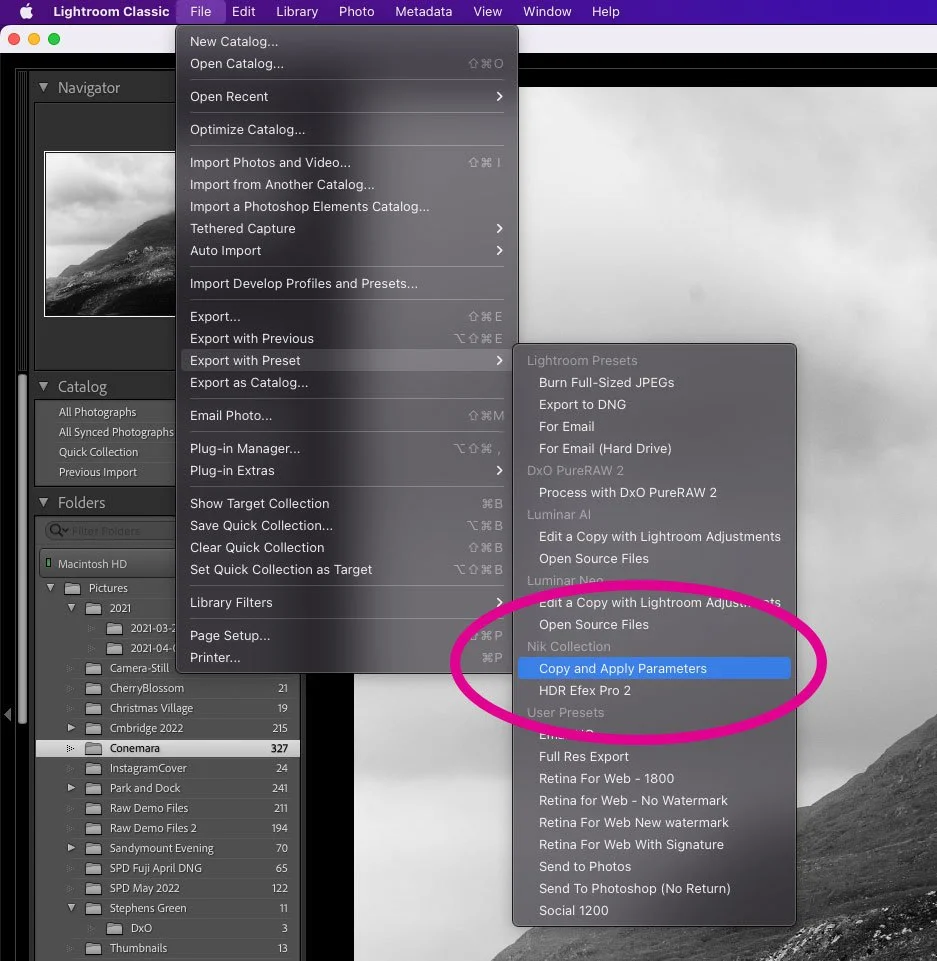Open the Apple menu

coord(26,11)
